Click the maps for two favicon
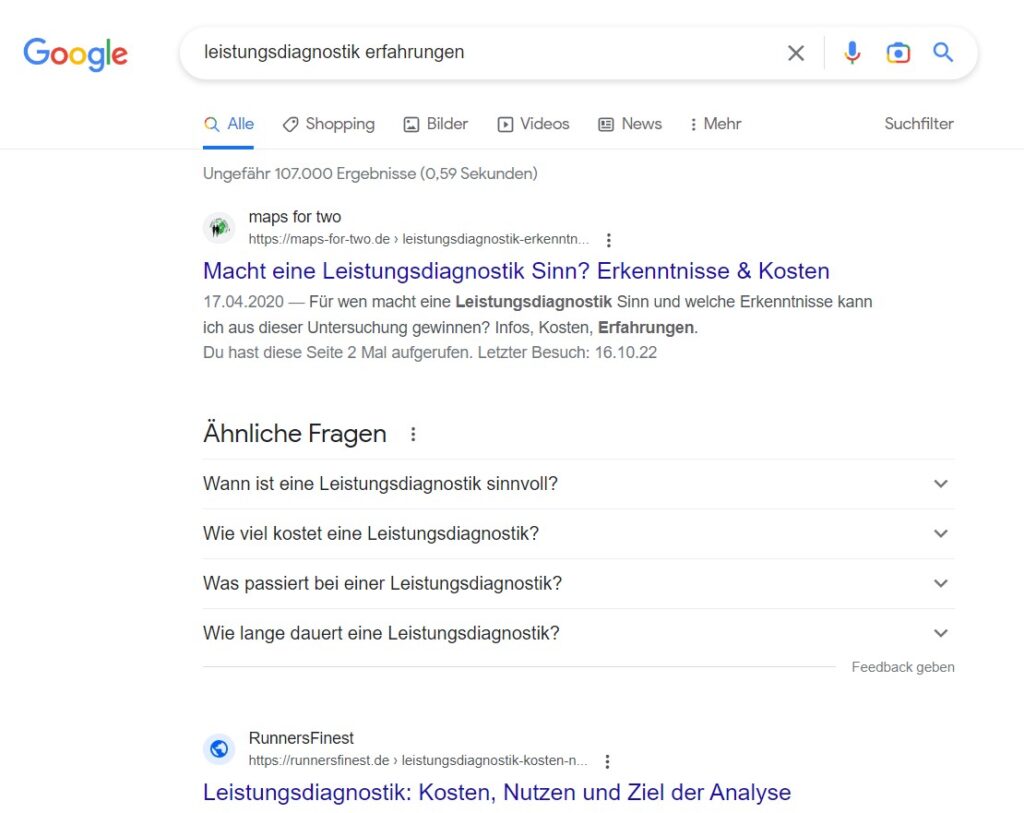Image resolution: width=1024 pixels, height=813 pixels. [219, 228]
